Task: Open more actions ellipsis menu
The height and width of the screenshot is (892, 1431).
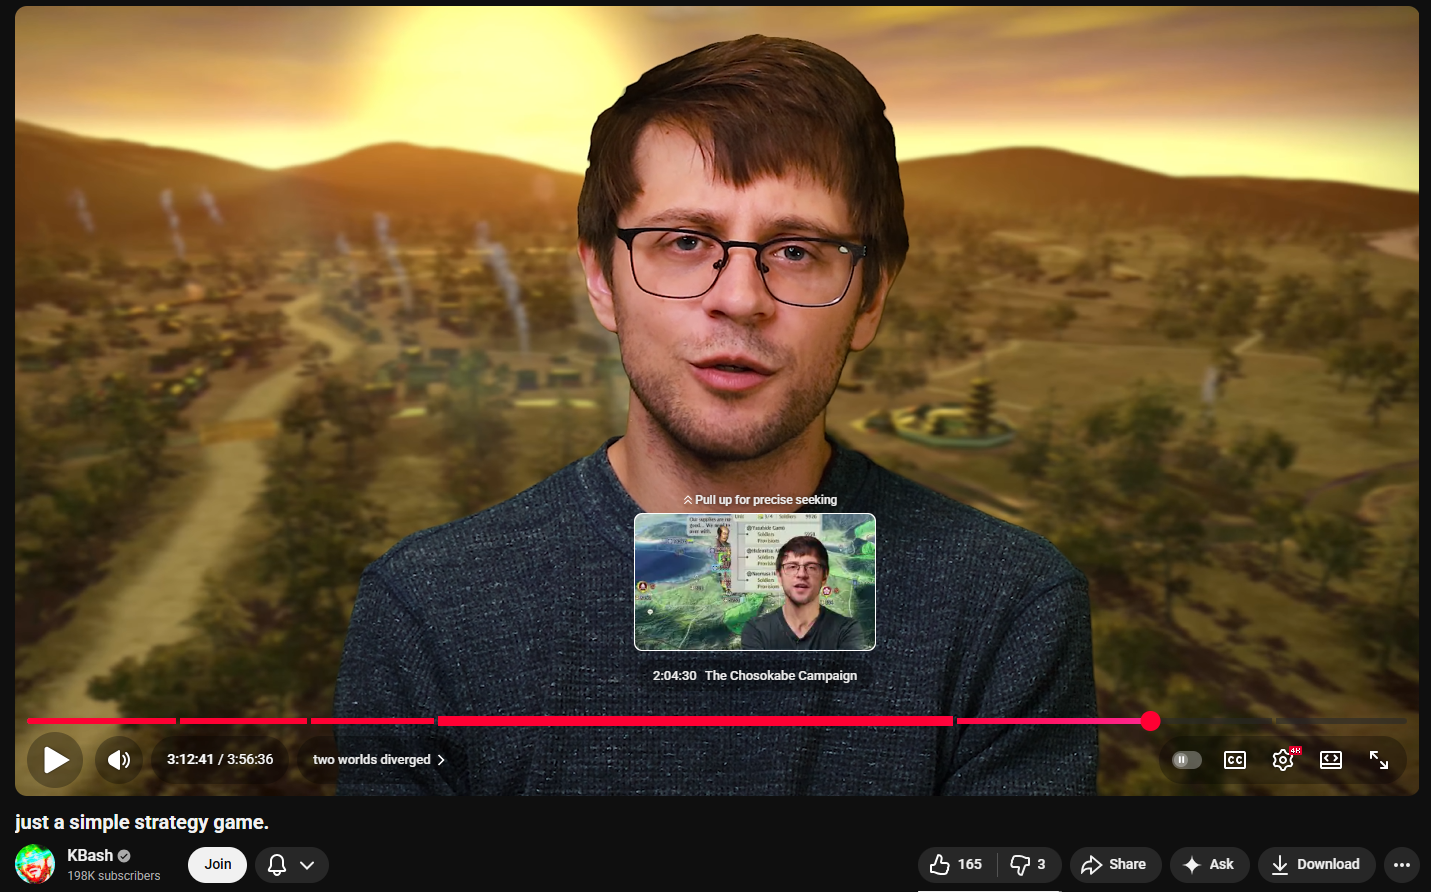Action: click(x=1402, y=865)
